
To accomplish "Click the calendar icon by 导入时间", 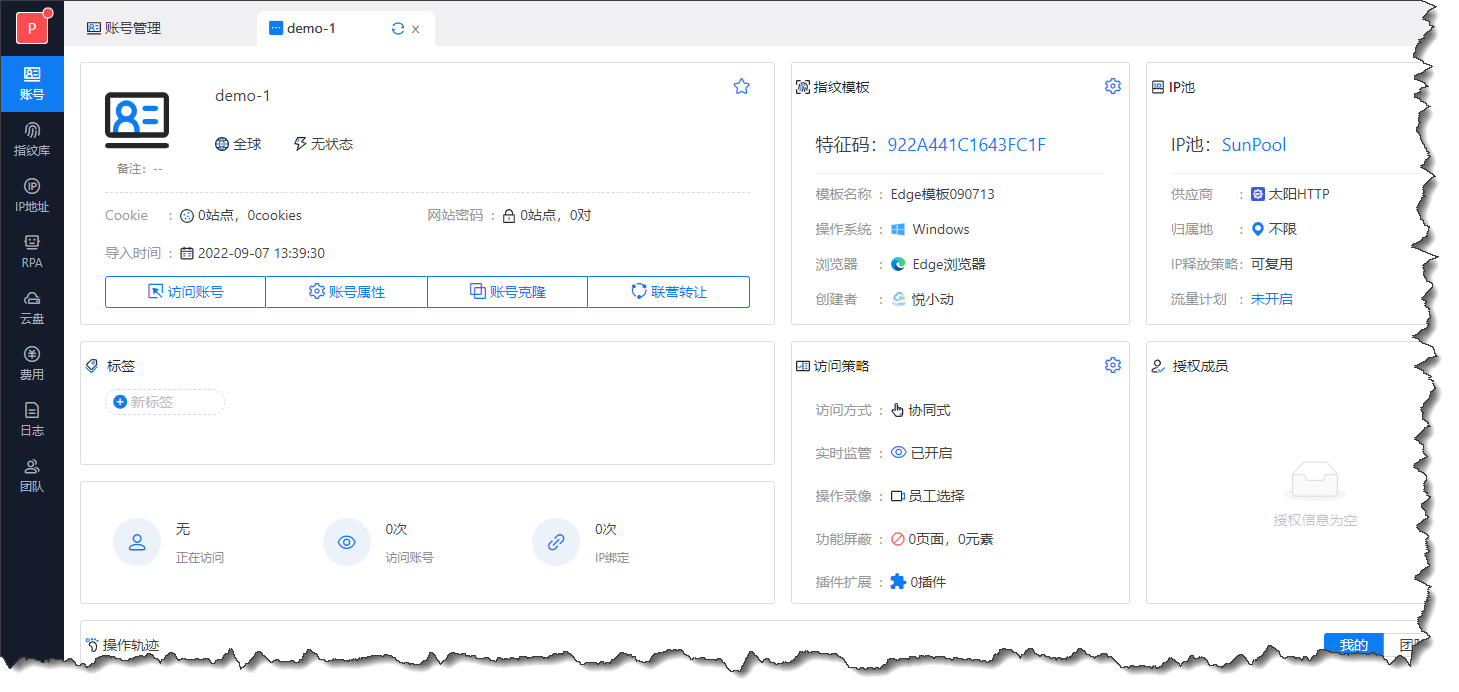I will 187,253.
